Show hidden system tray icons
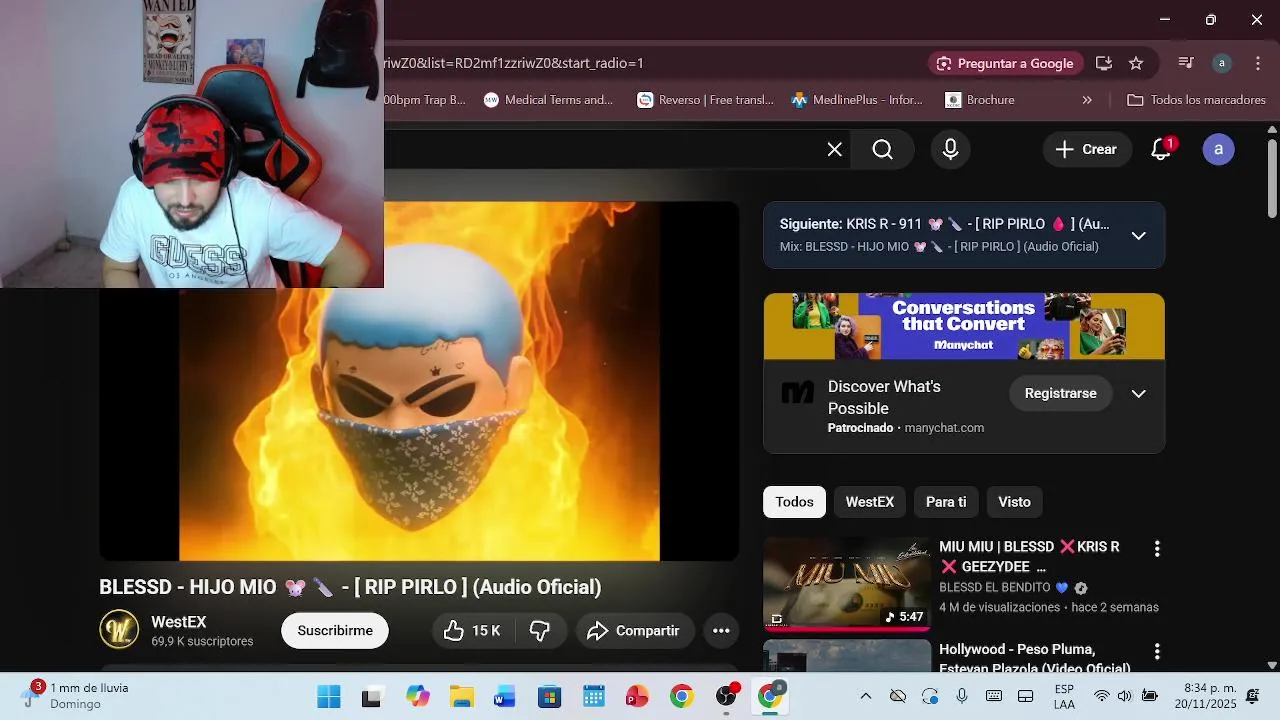 click(866, 696)
